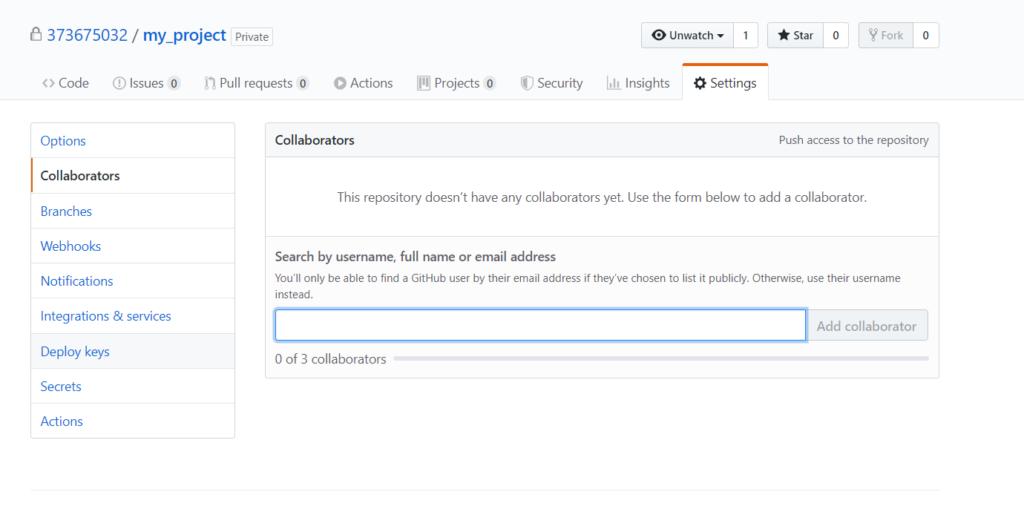Image resolution: width=1024 pixels, height=512 pixels.
Task: Click the Issues counter badge
Action: click(173, 83)
